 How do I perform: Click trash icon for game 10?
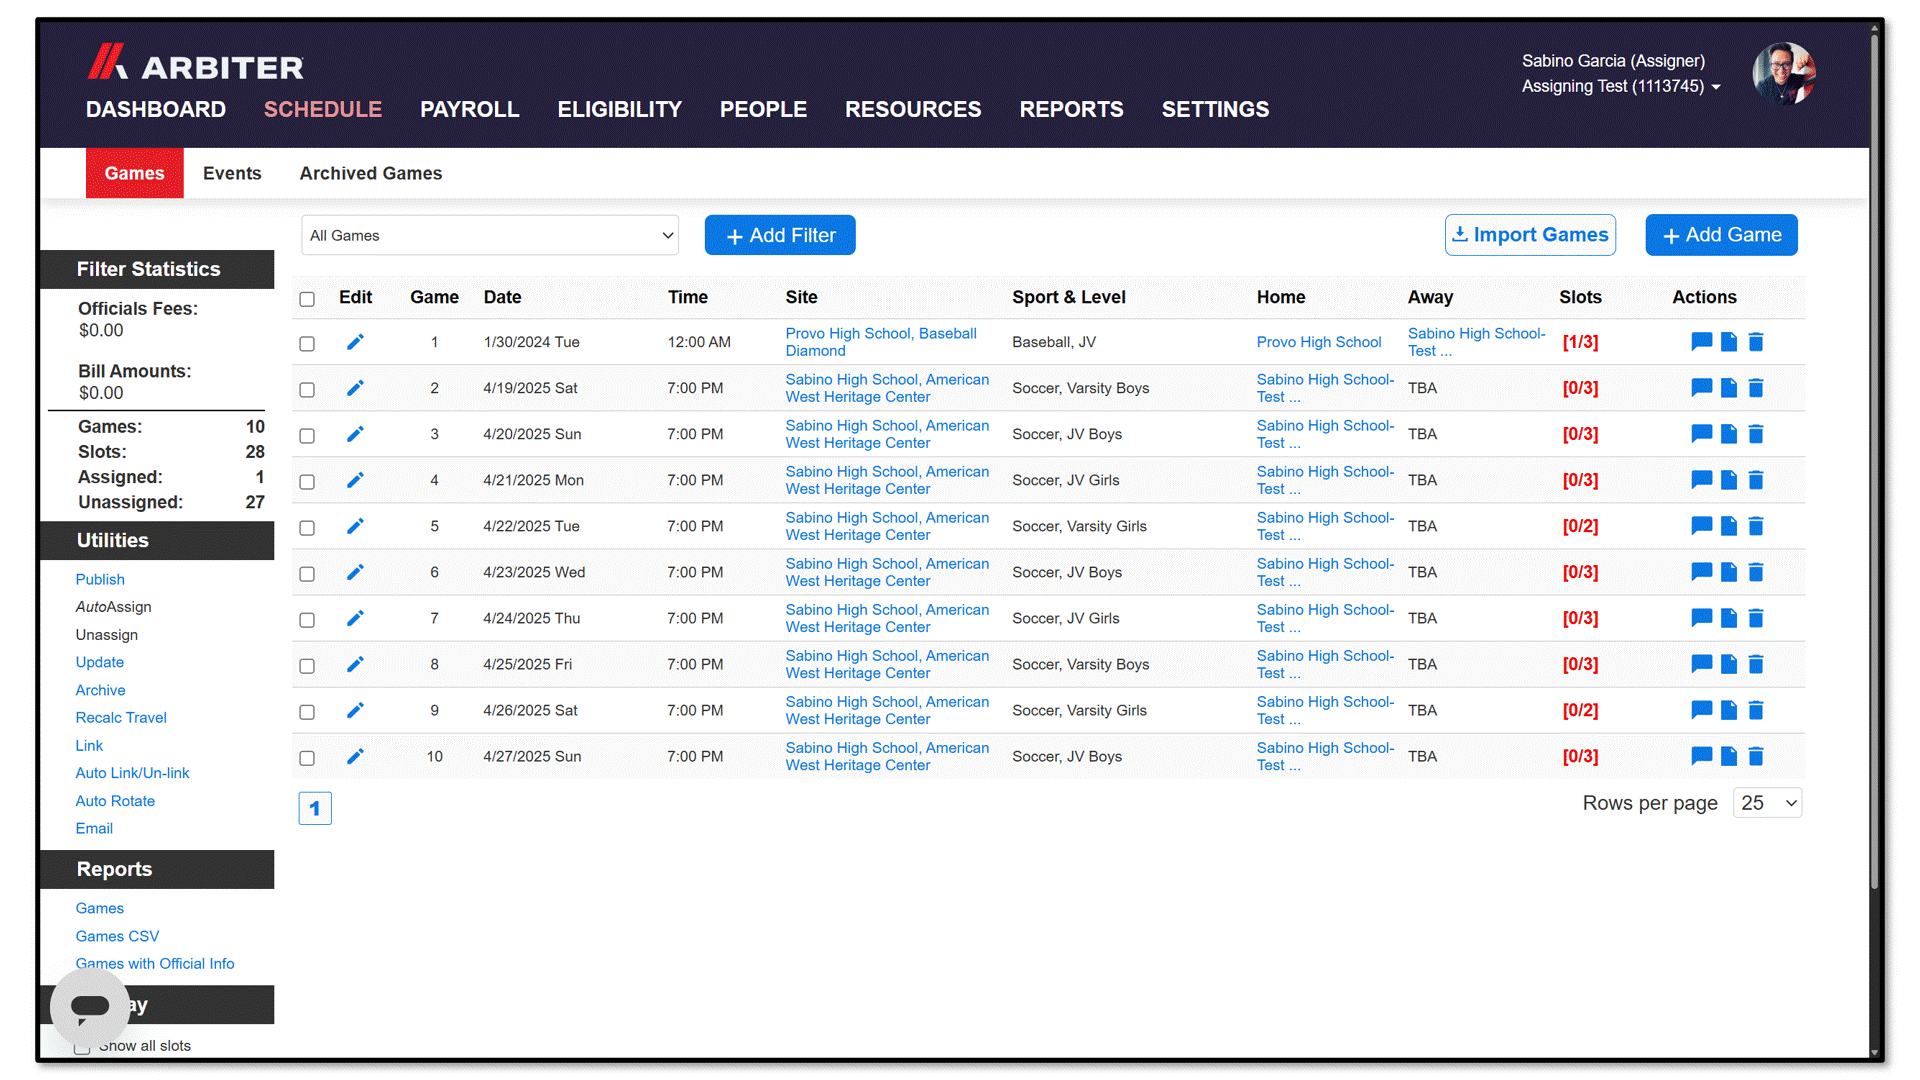coord(1756,756)
